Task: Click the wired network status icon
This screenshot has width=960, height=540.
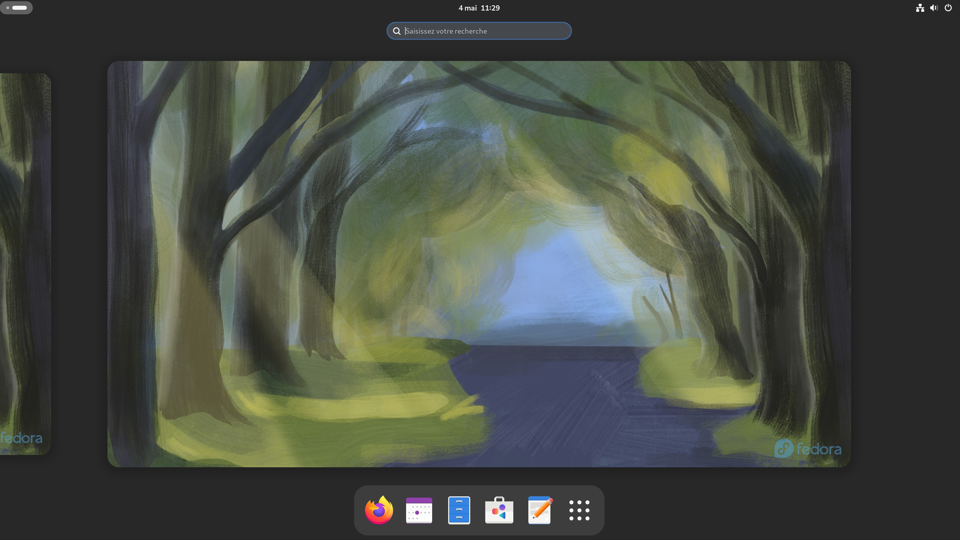Action: coord(920,8)
